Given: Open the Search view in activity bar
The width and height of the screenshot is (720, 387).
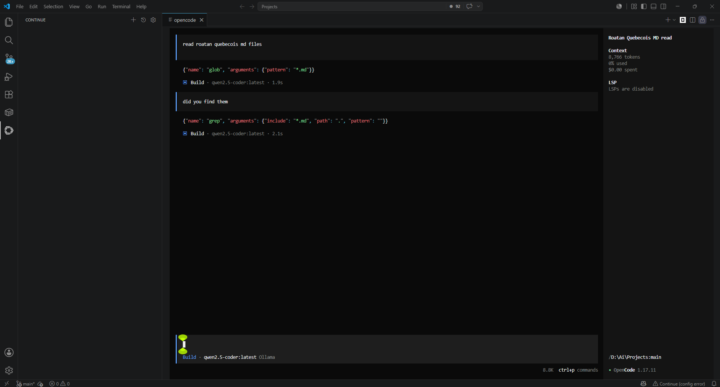Looking at the screenshot, I should click(9, 40).
